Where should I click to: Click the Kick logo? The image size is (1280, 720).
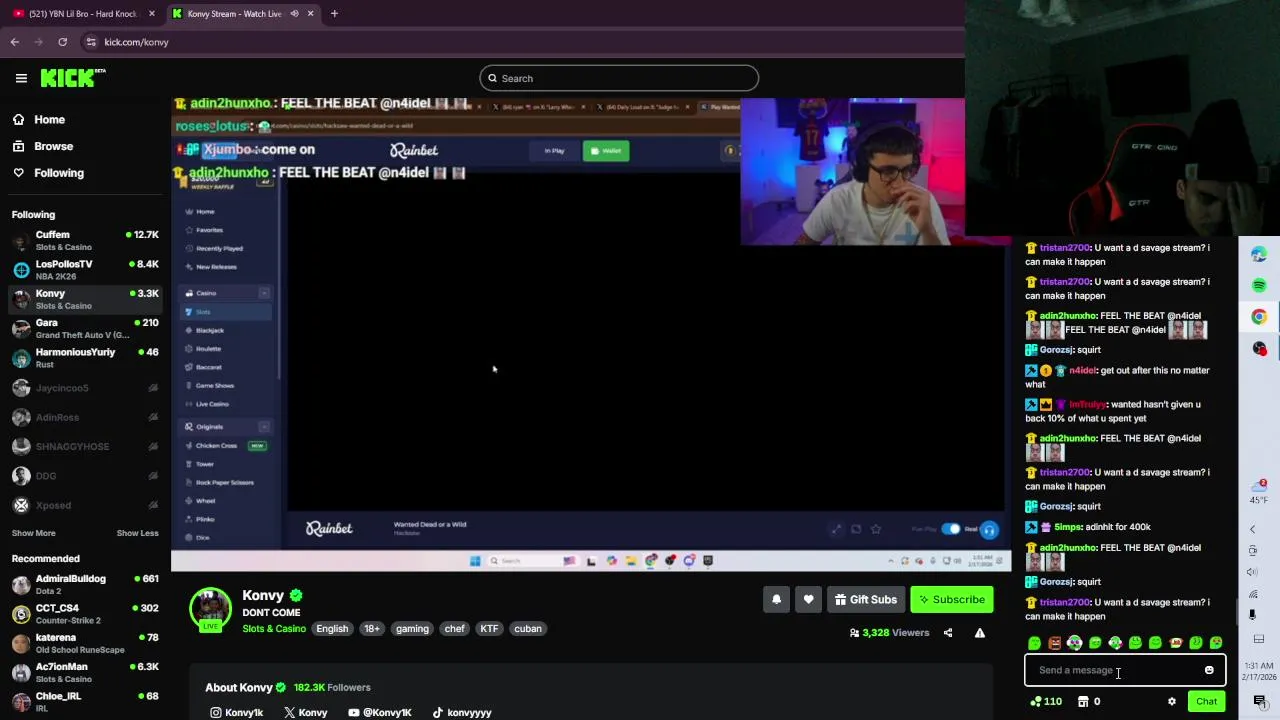coord(72,78)
